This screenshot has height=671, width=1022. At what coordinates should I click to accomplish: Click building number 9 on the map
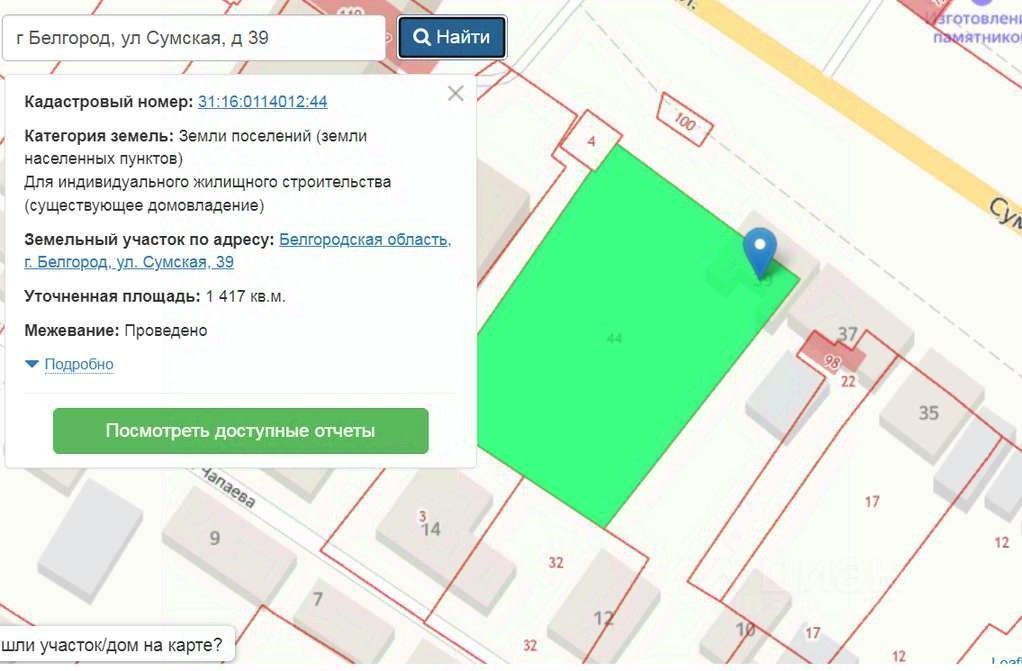[214, 538]
